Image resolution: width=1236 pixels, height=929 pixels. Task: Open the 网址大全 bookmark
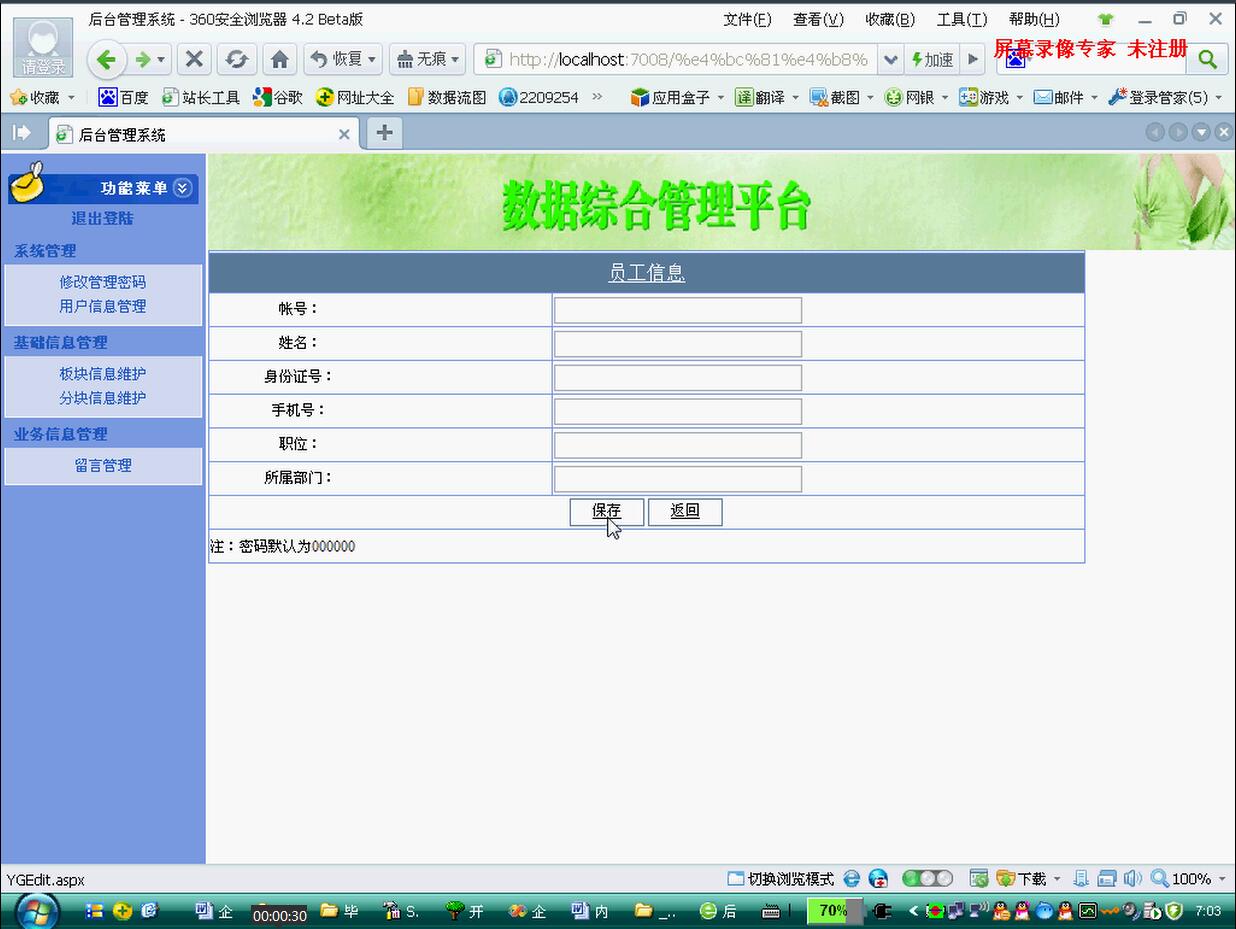355,97
